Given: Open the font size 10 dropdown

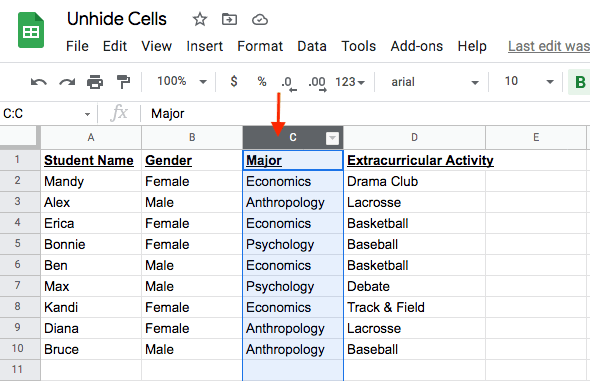Looking at the screenshot, I should [529, 81].
